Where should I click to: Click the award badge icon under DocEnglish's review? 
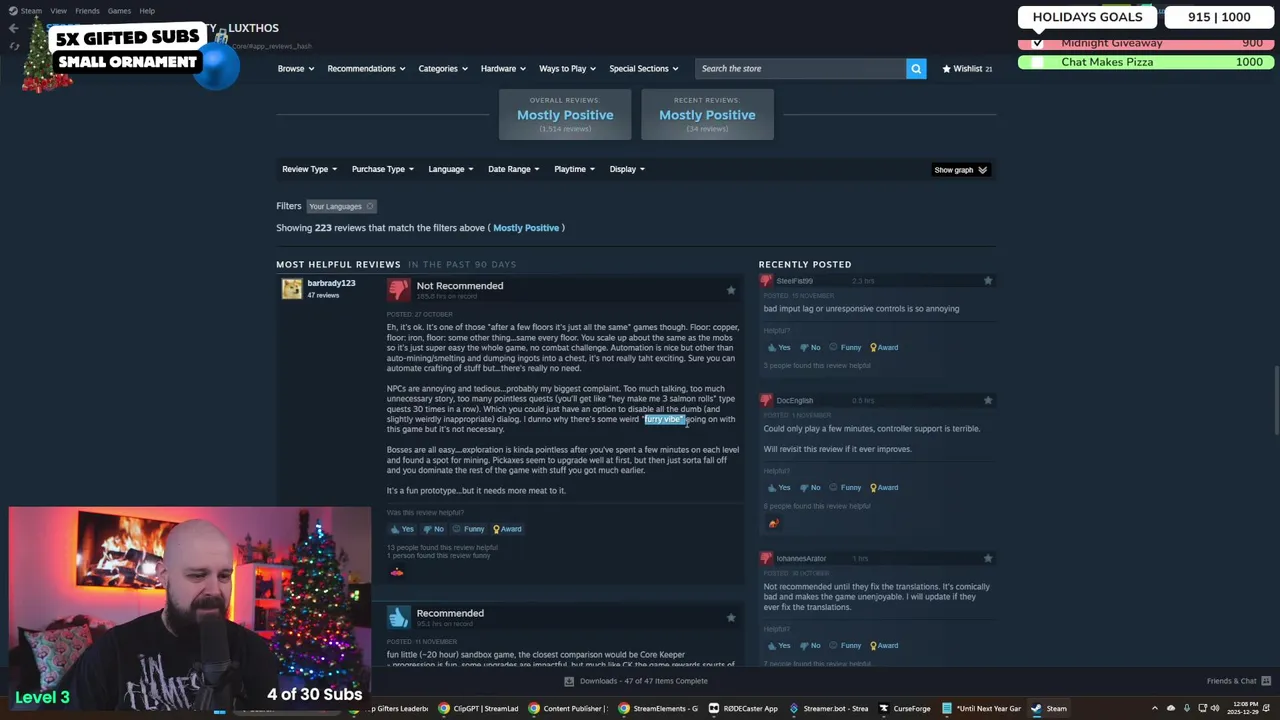[773, 523]
